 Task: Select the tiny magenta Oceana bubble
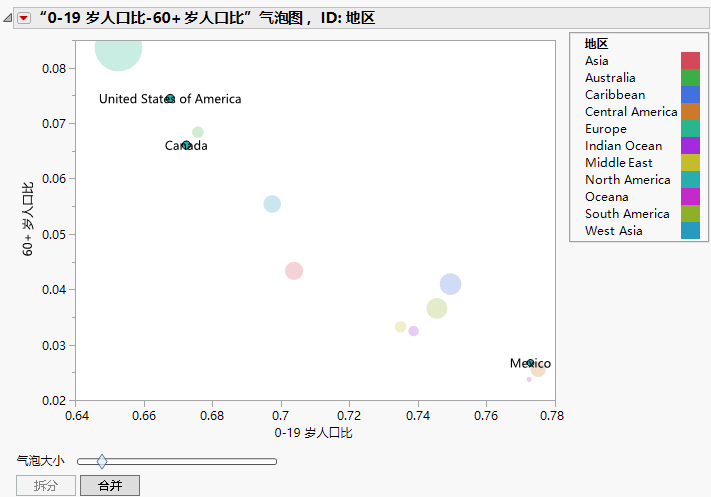tap(529, 379)
